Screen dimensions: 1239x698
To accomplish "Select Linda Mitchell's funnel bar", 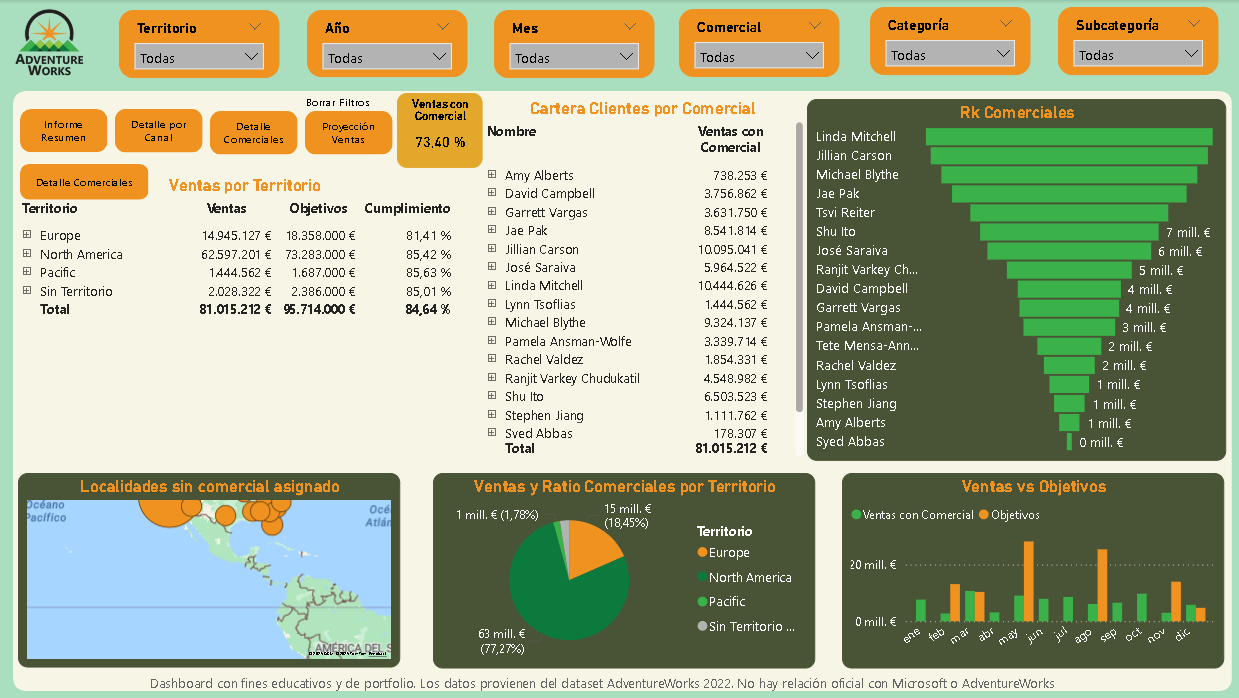I will 1068,137.
